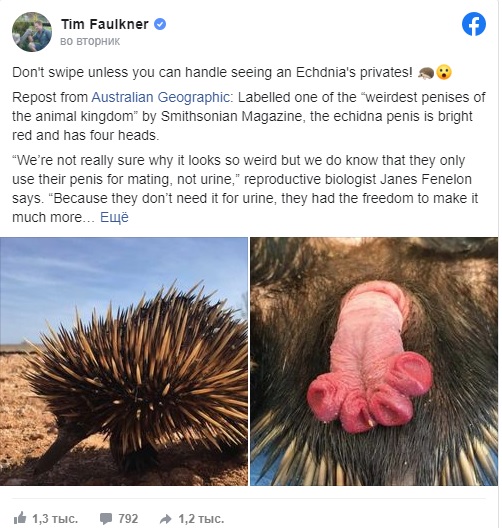Click the share arrow icon

coord(166,519)
